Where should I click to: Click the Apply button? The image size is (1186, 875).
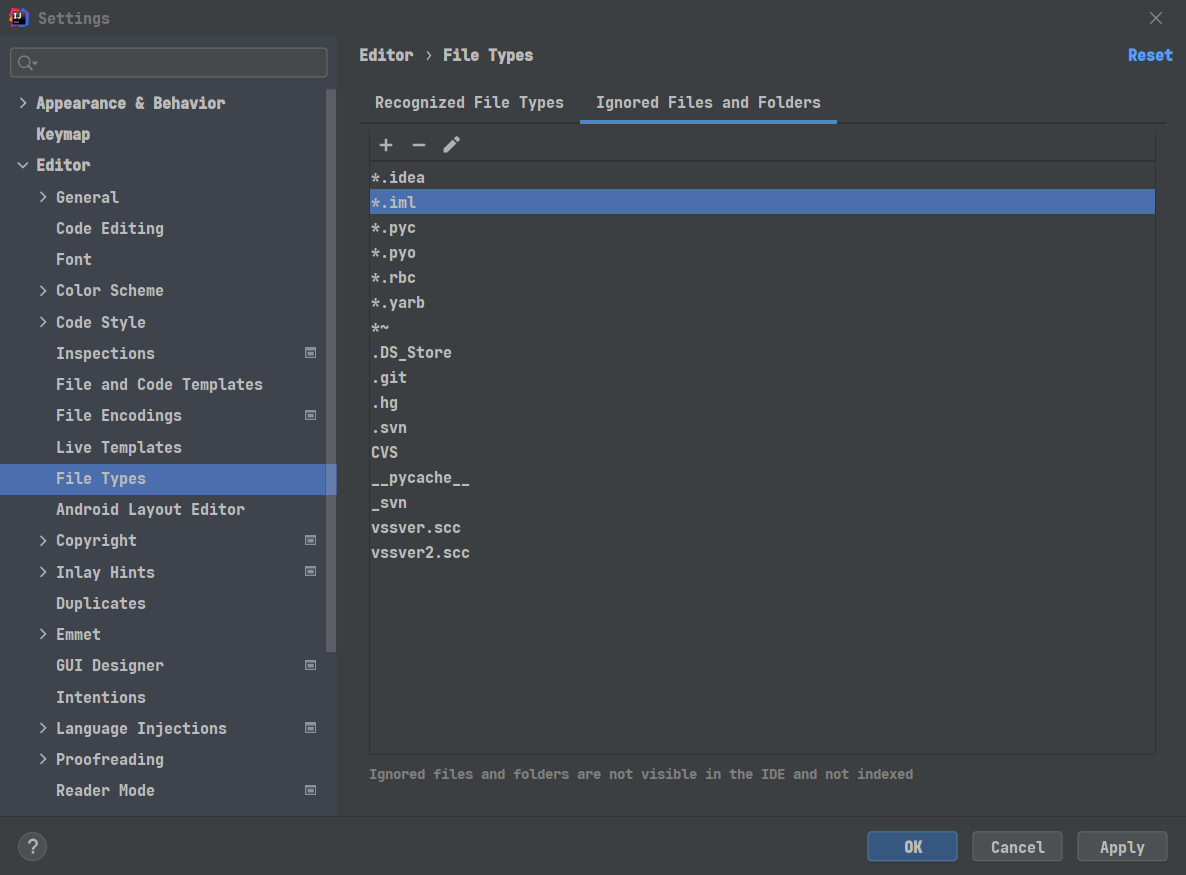(x=1122, y=847)
